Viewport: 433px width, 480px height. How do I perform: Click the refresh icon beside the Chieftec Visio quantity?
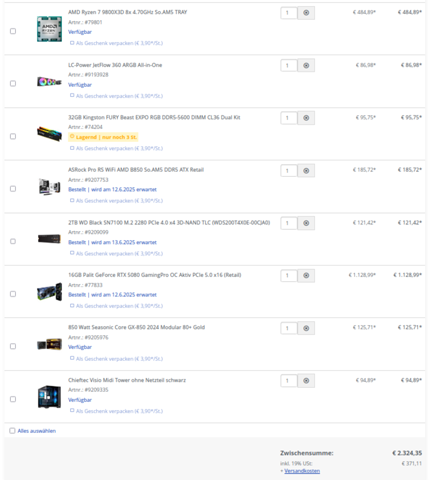(x=306, y=381)
